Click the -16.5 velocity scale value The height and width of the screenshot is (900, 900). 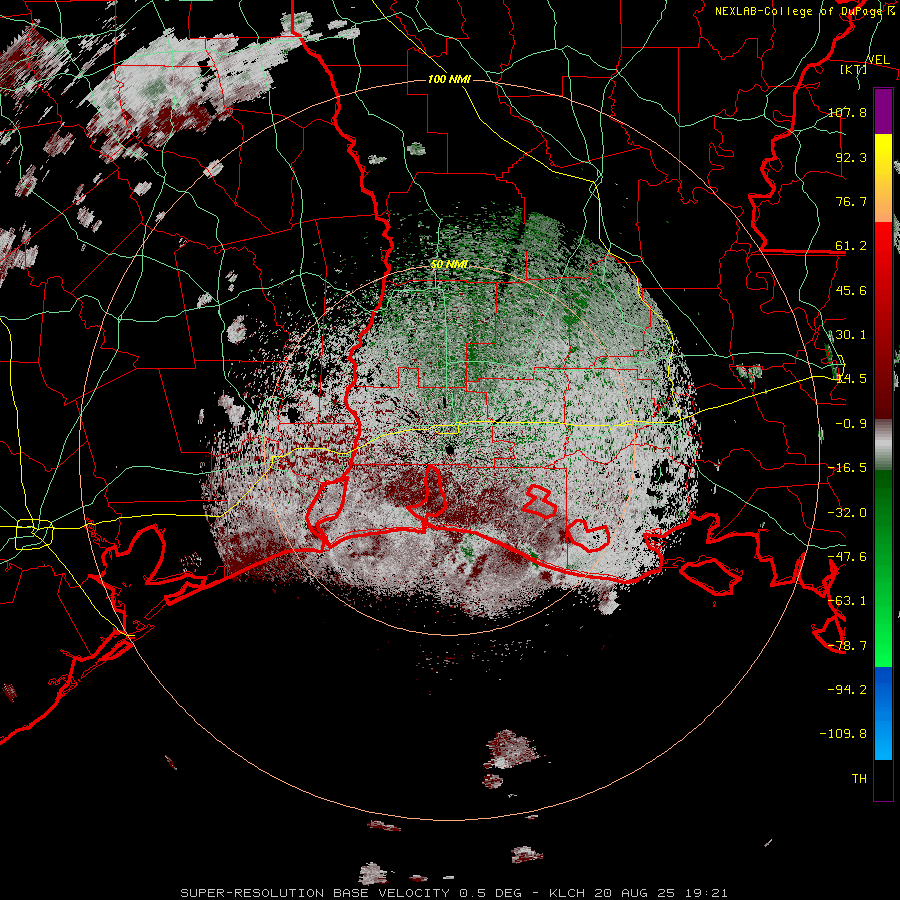click(847, 468)
